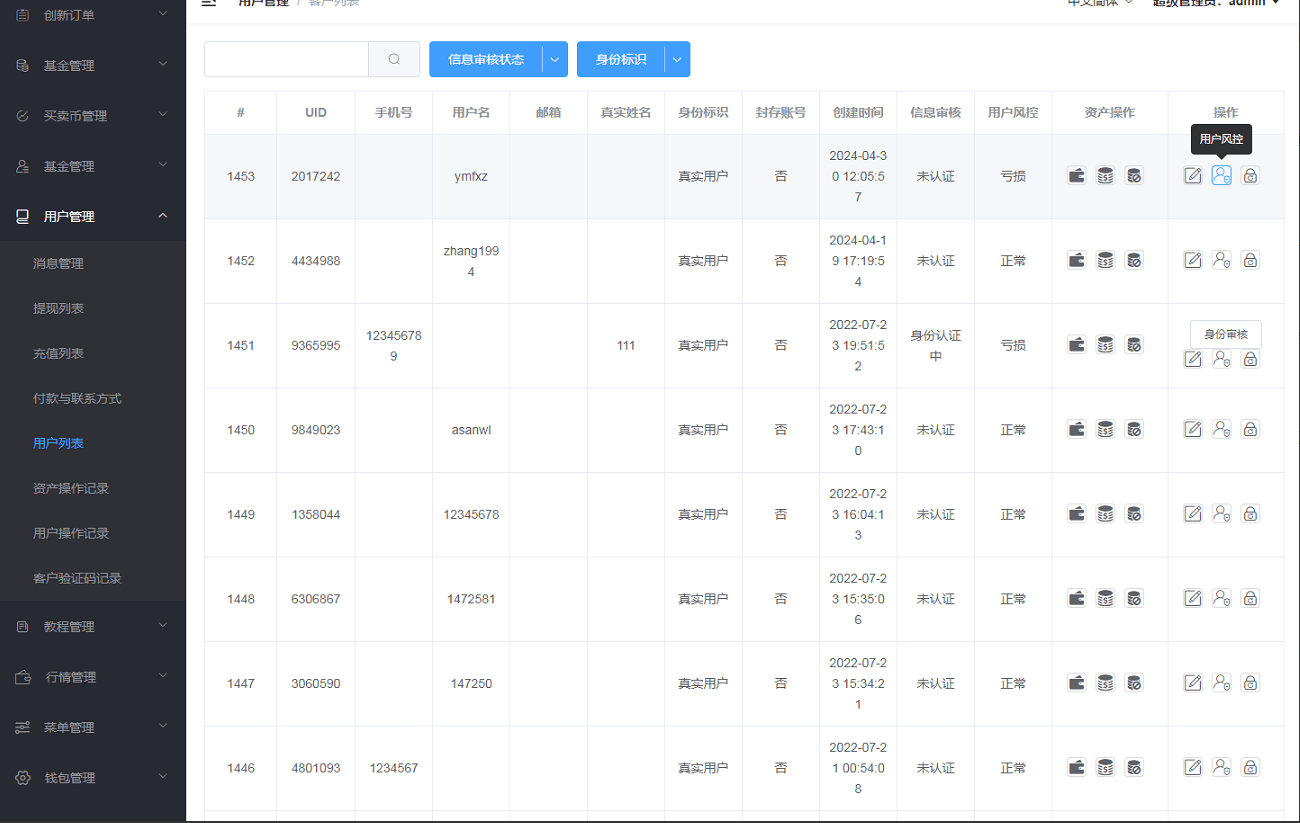Collapse the 用户管理 sidebar section
This screenshot has height=823, width=1300.
[x=163, y=216]
